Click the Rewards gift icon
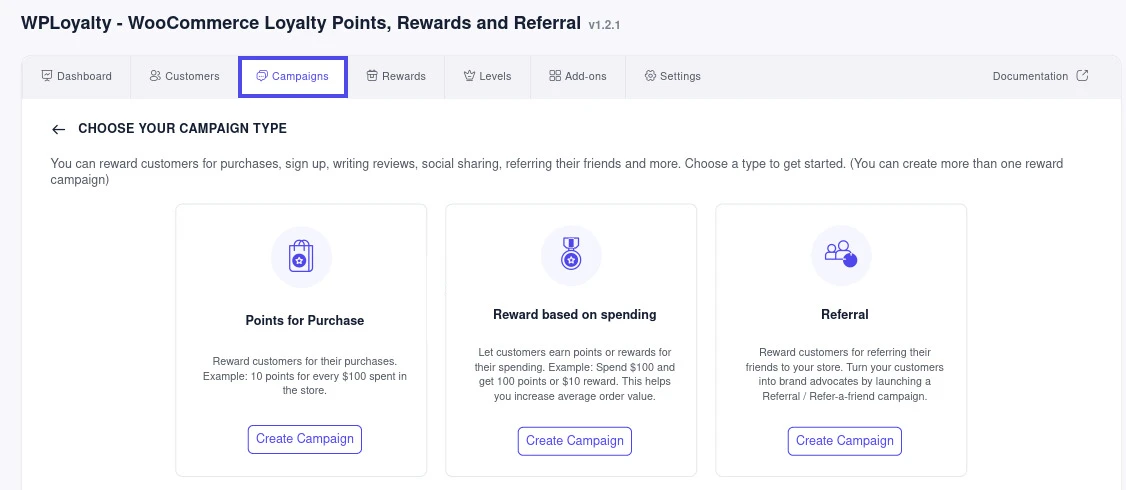The height and width of the screenshot is (490, 1126). pyautogui.click(x=372, y=76)
